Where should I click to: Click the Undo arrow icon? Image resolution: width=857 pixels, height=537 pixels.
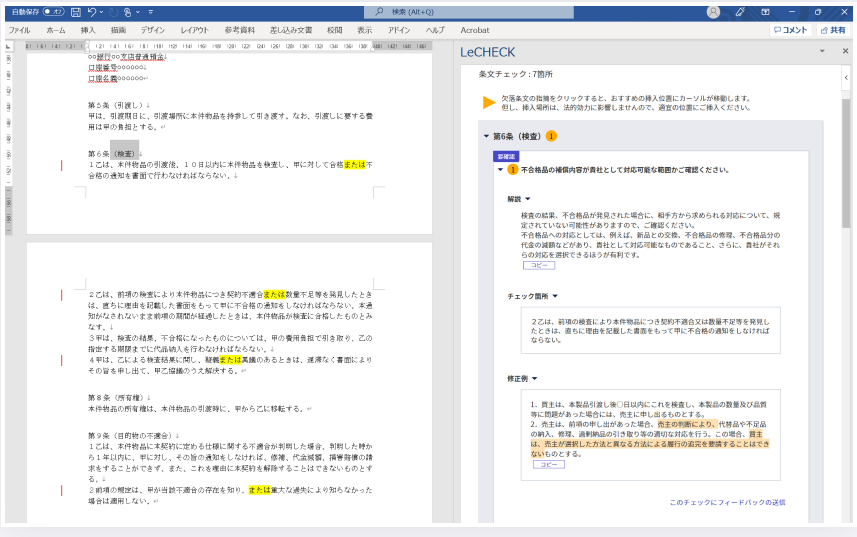[x=92, y=12]
